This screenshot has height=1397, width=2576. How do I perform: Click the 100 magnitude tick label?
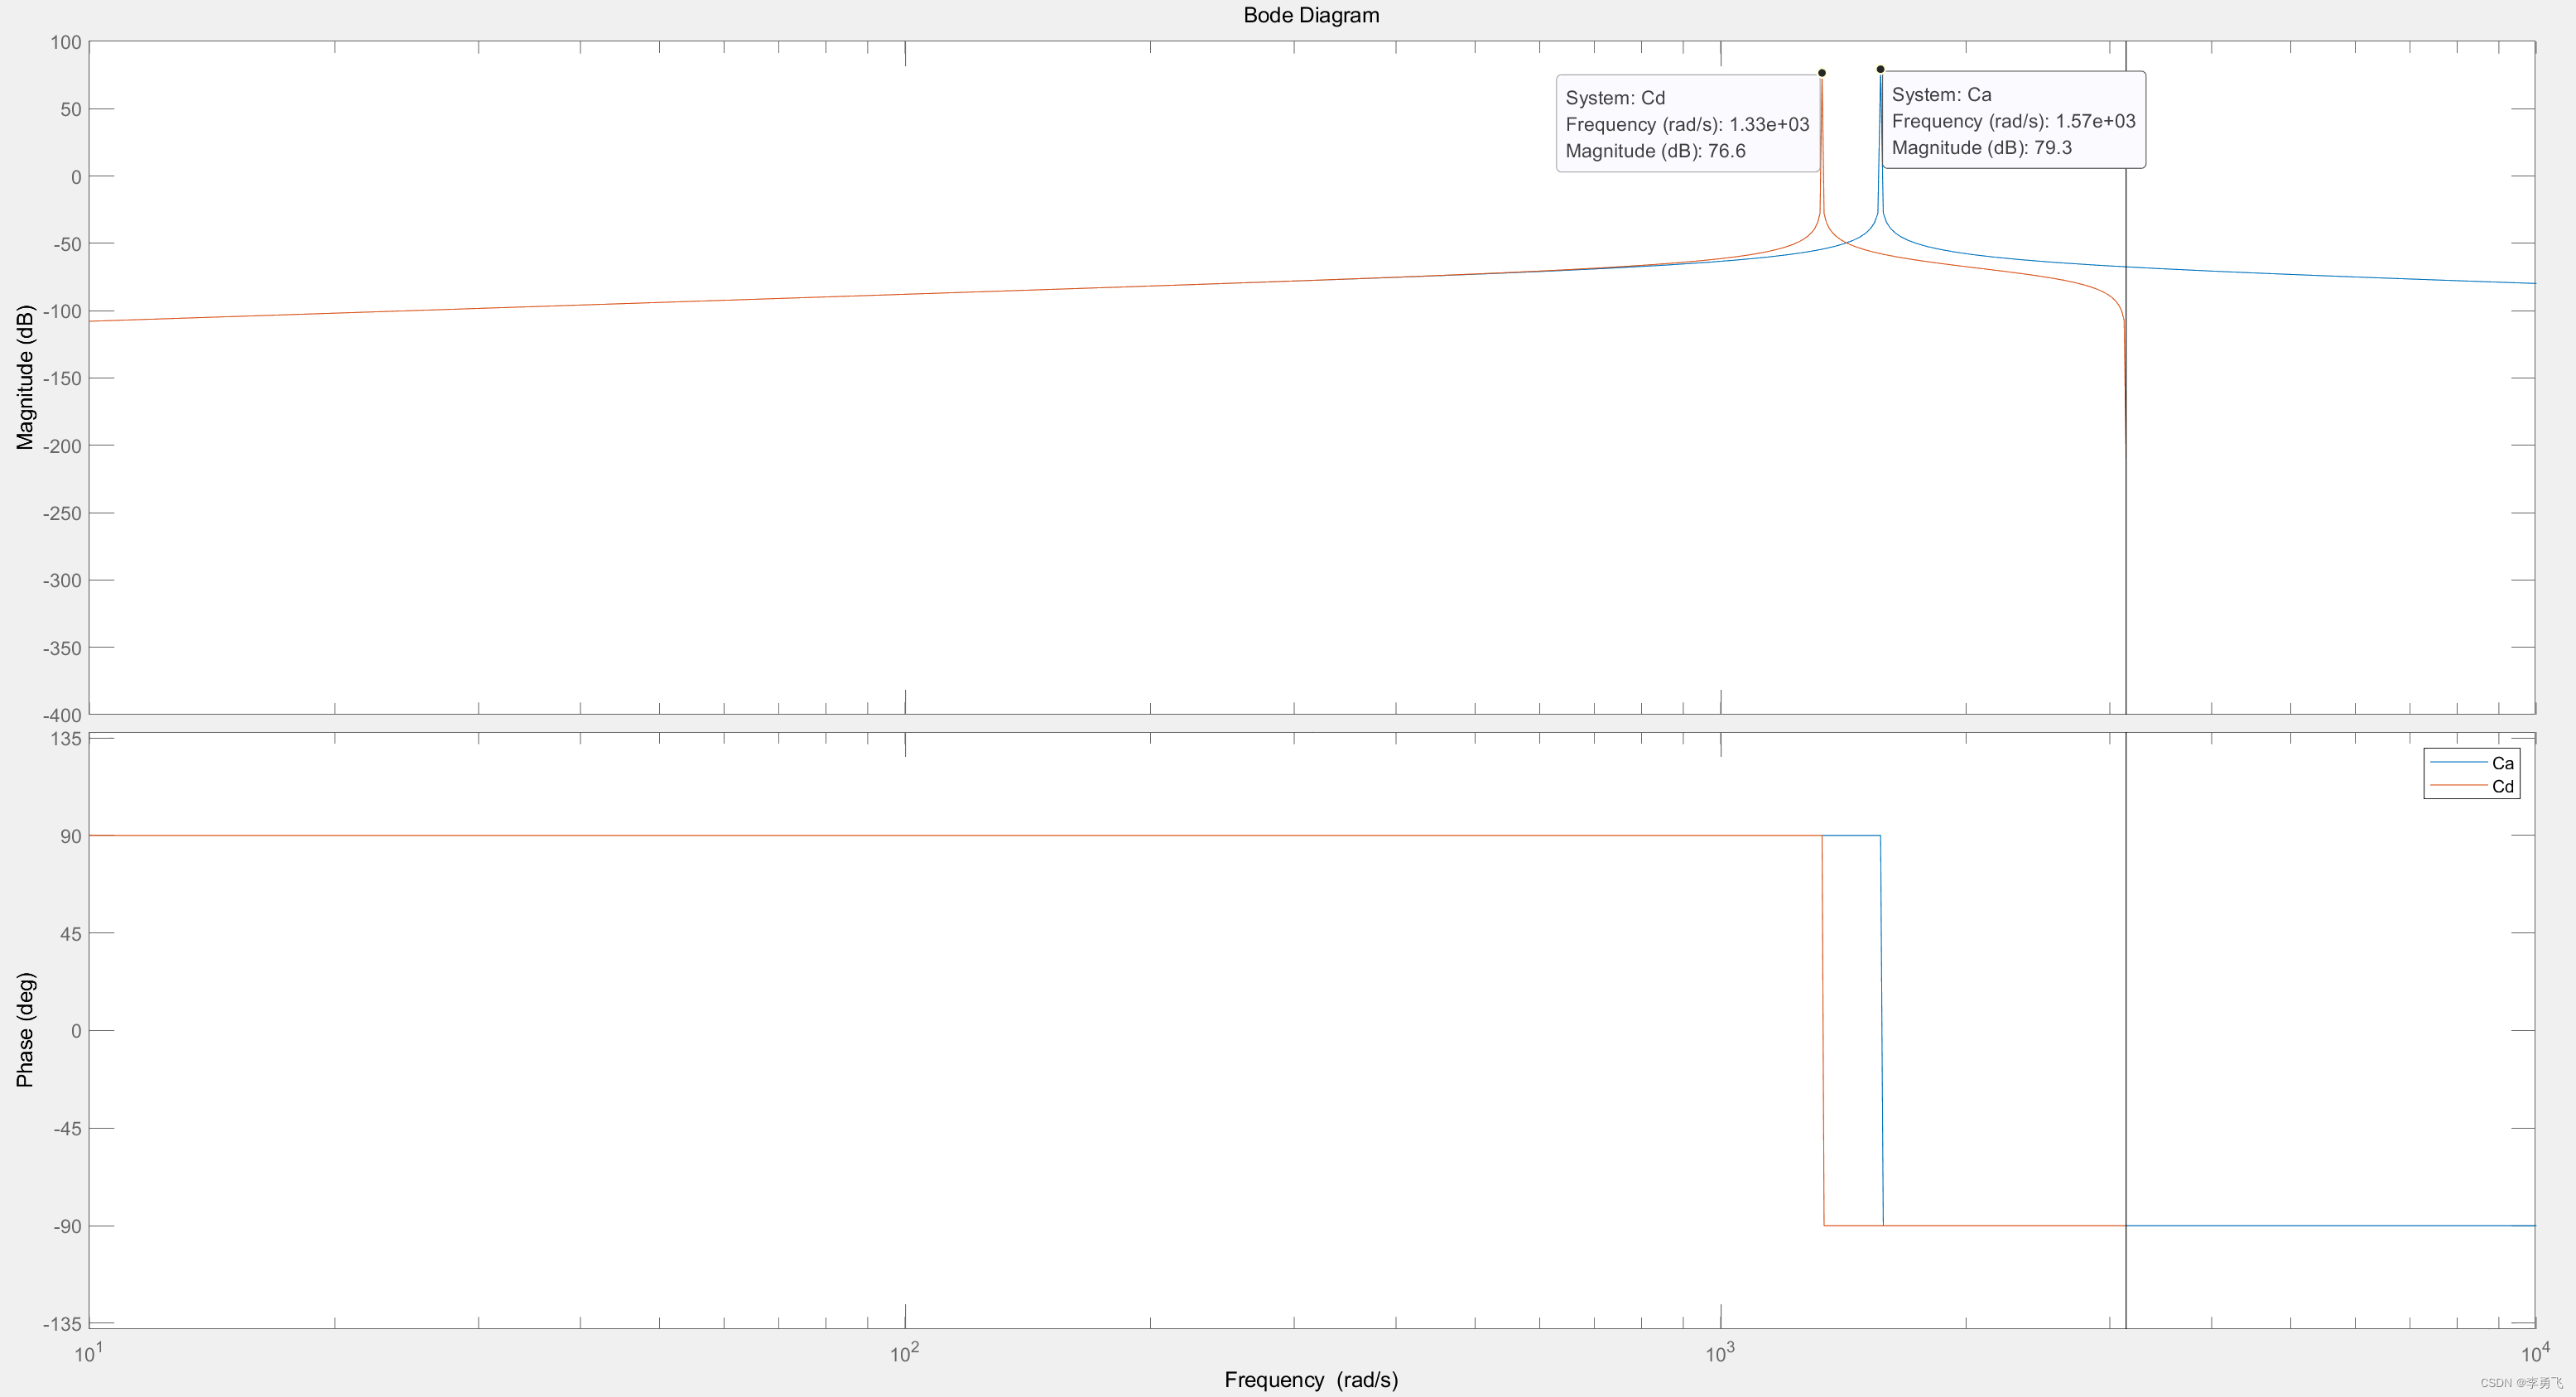tap(66, 42)
